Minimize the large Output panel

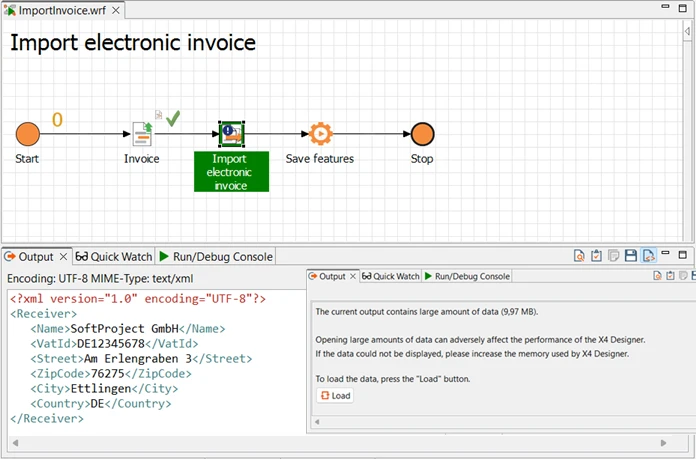[x=667, y=256]
